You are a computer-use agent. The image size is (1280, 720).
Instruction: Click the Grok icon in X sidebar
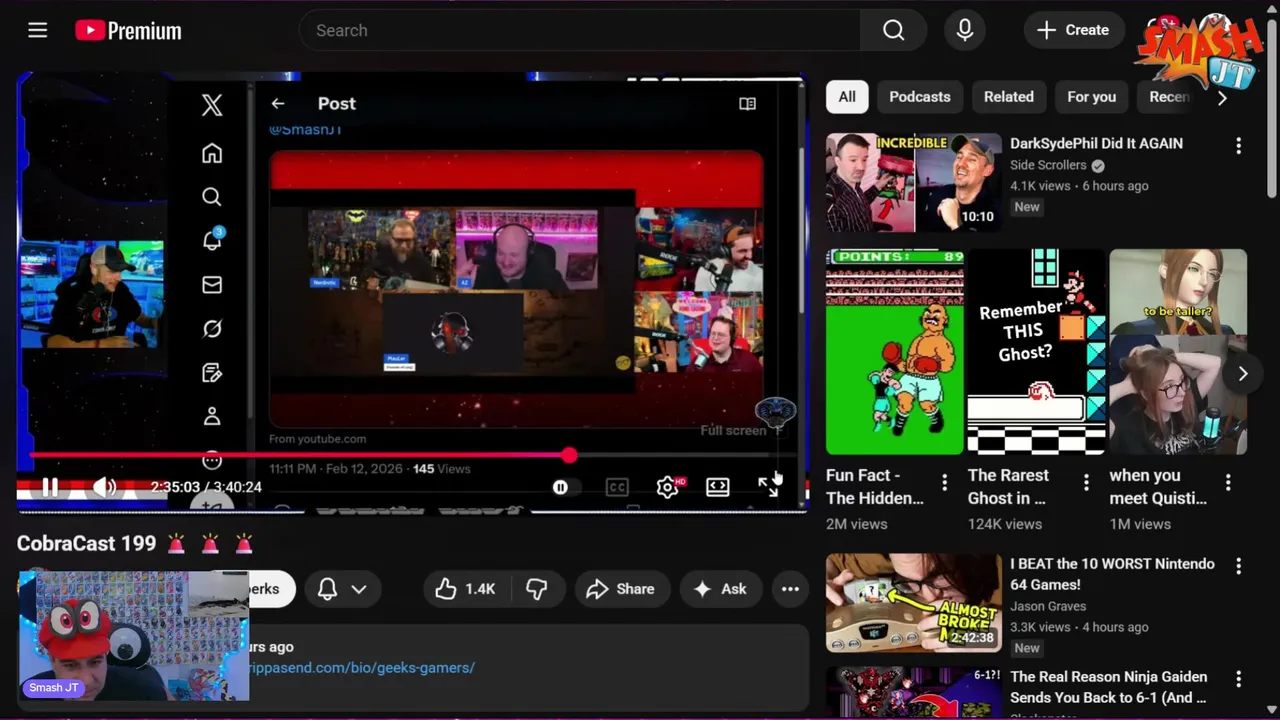(x=212, y=329)
